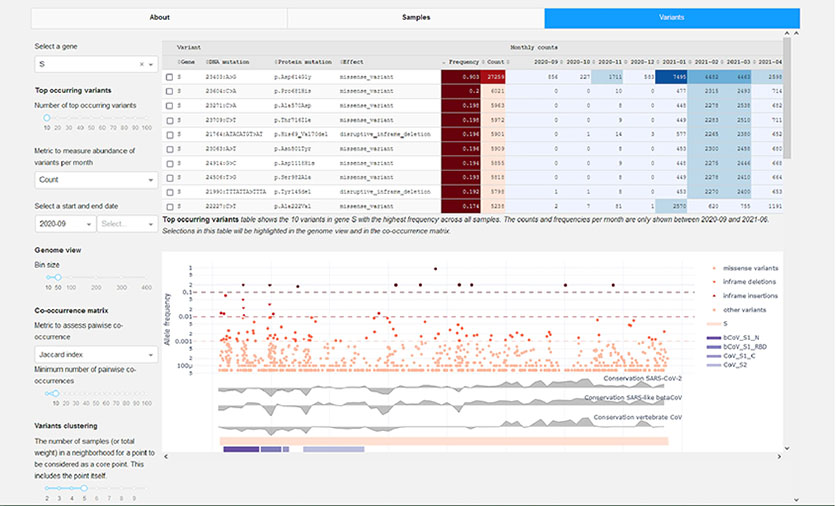Toggle inframe insertions legend entry
This screenshot has height=506, width=836.
[x=745, y=295]
